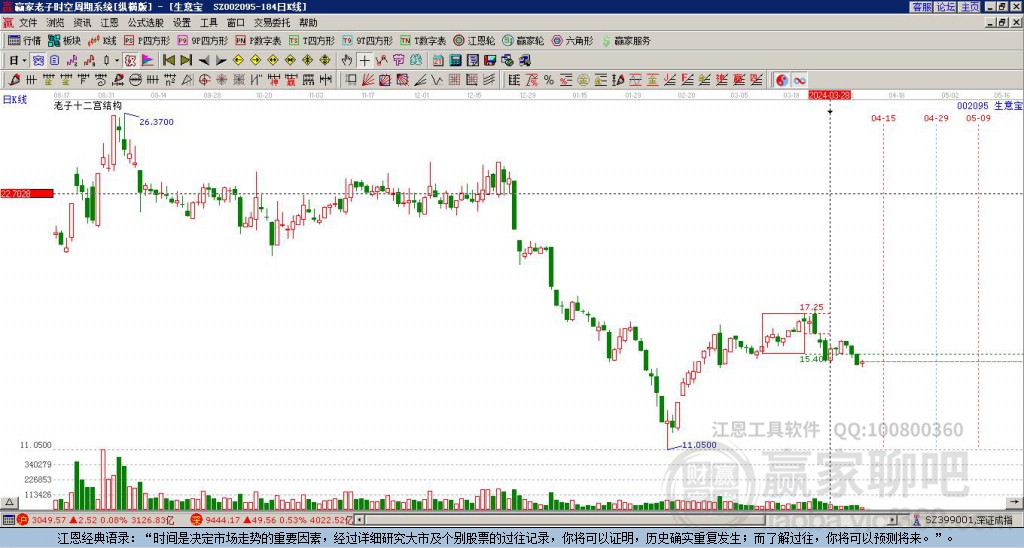The height and width of the screenshot is (548, 1024).
Task: Open 赢家服务 service with dollar icon
Action: (x=626, y=41)
